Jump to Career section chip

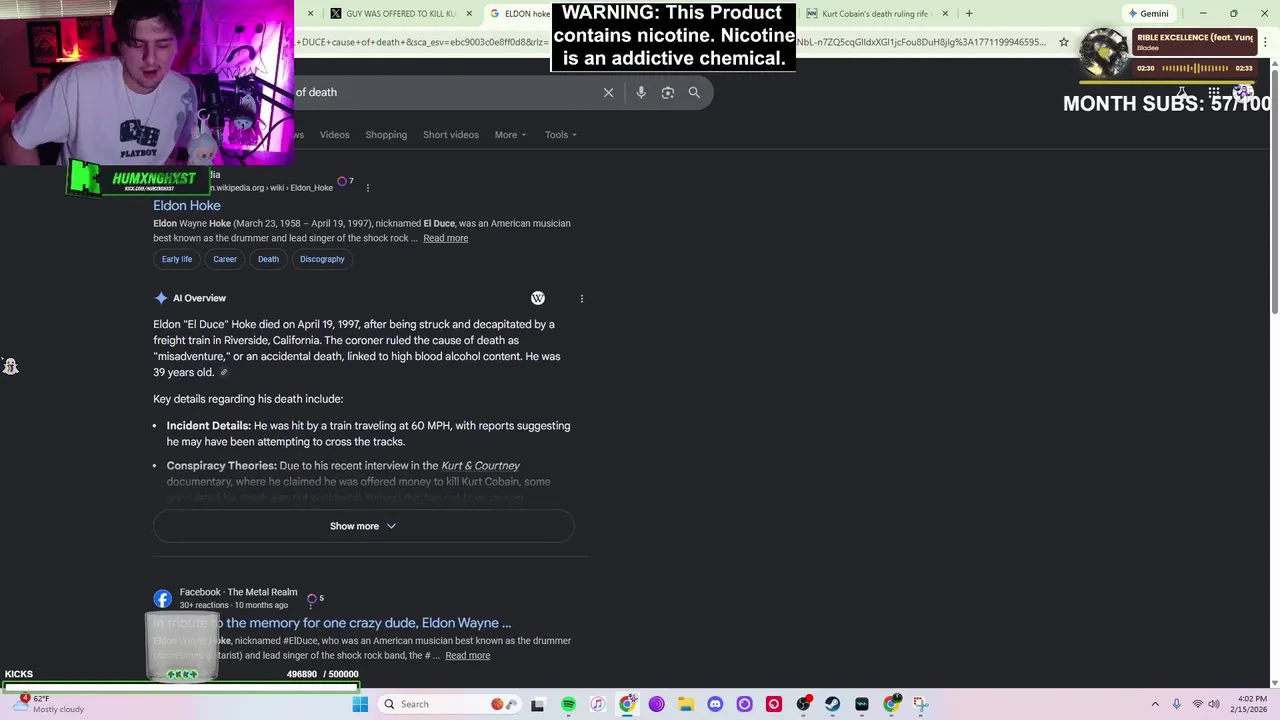pyautogui.click(x=225, y=259)
